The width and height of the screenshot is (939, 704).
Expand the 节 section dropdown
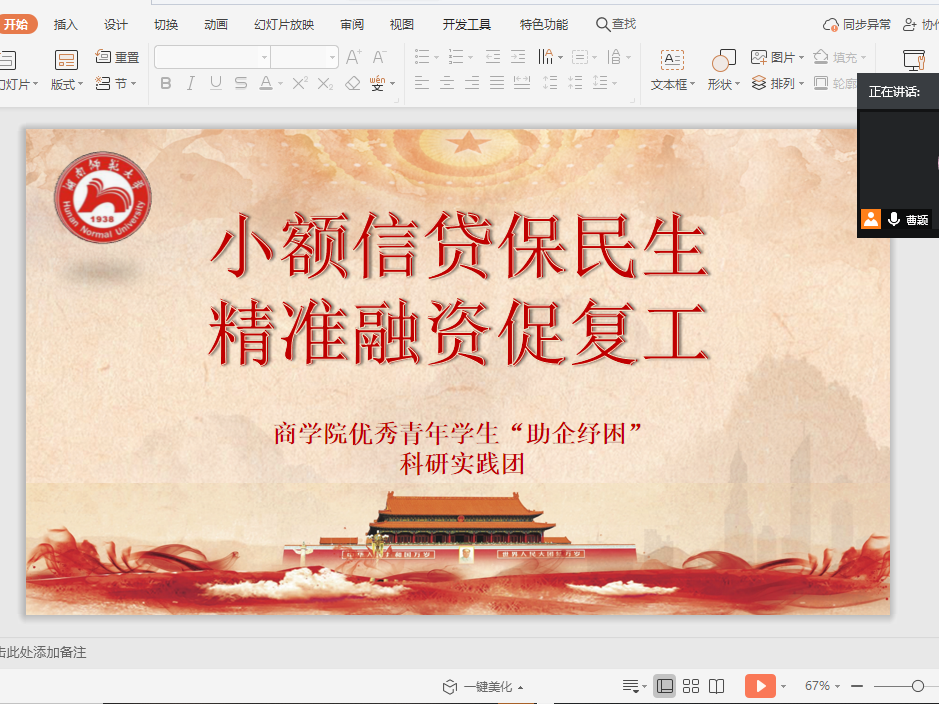134,84
